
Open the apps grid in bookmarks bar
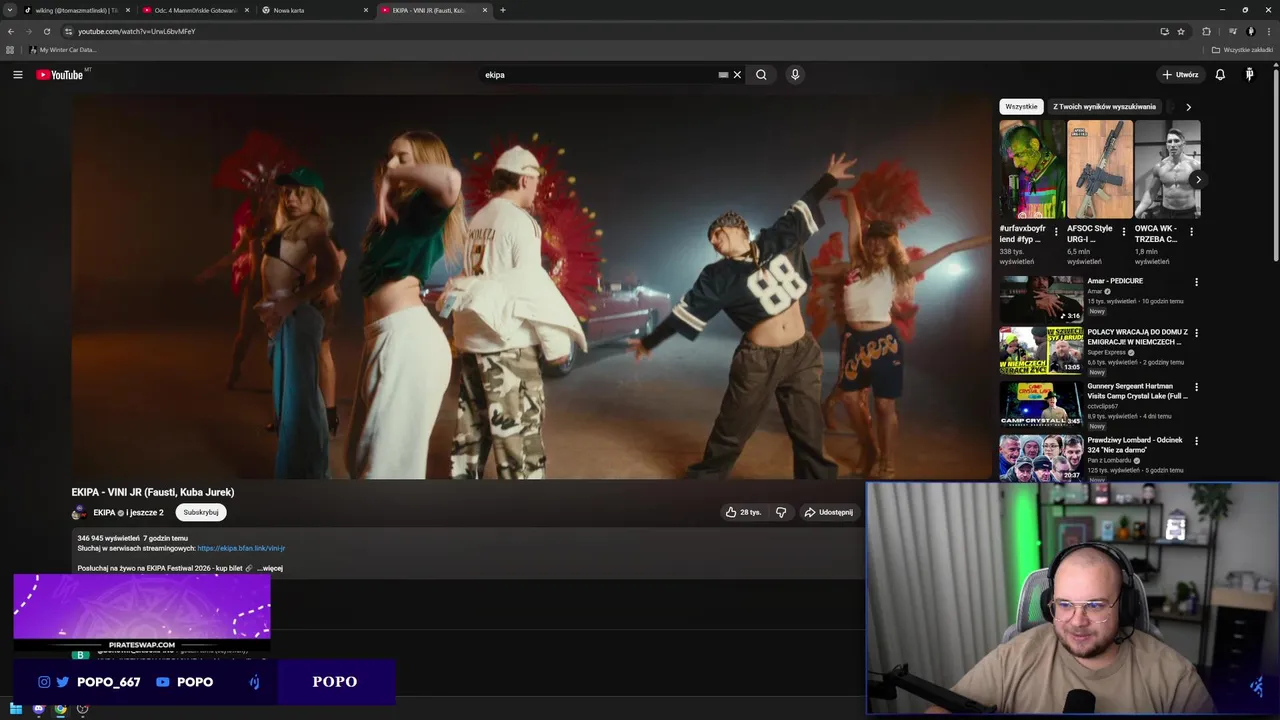[x=10, y=50]
